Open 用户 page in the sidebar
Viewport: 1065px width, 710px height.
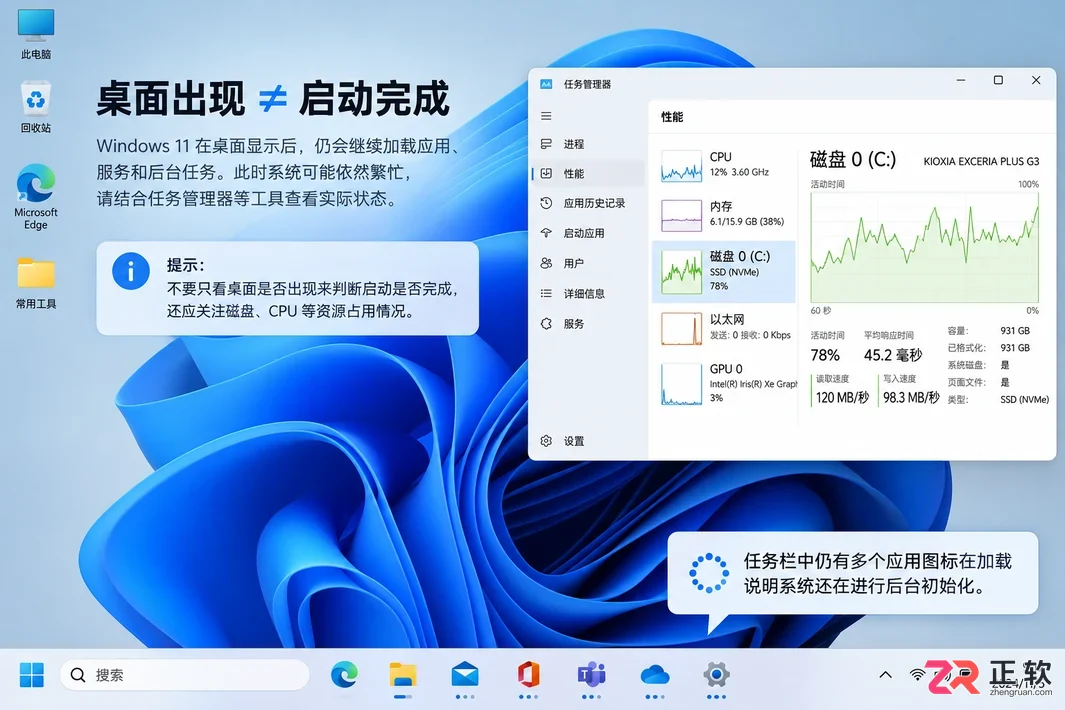click(x=588, y=263)
